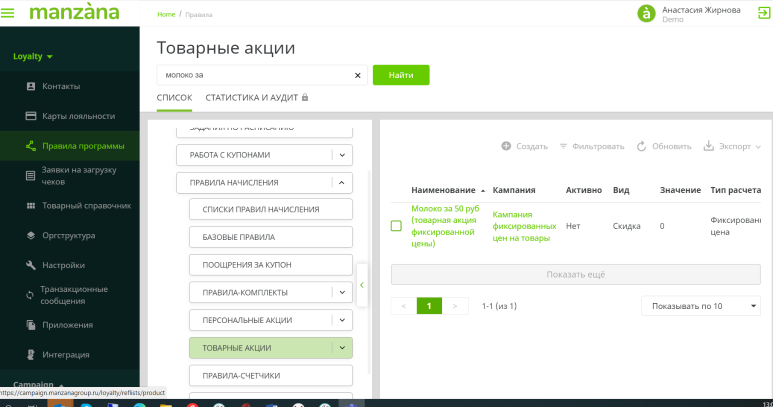773x407 pixels.
Task: Open the Экспорт dropdown menu
Action: coord(732,146)
